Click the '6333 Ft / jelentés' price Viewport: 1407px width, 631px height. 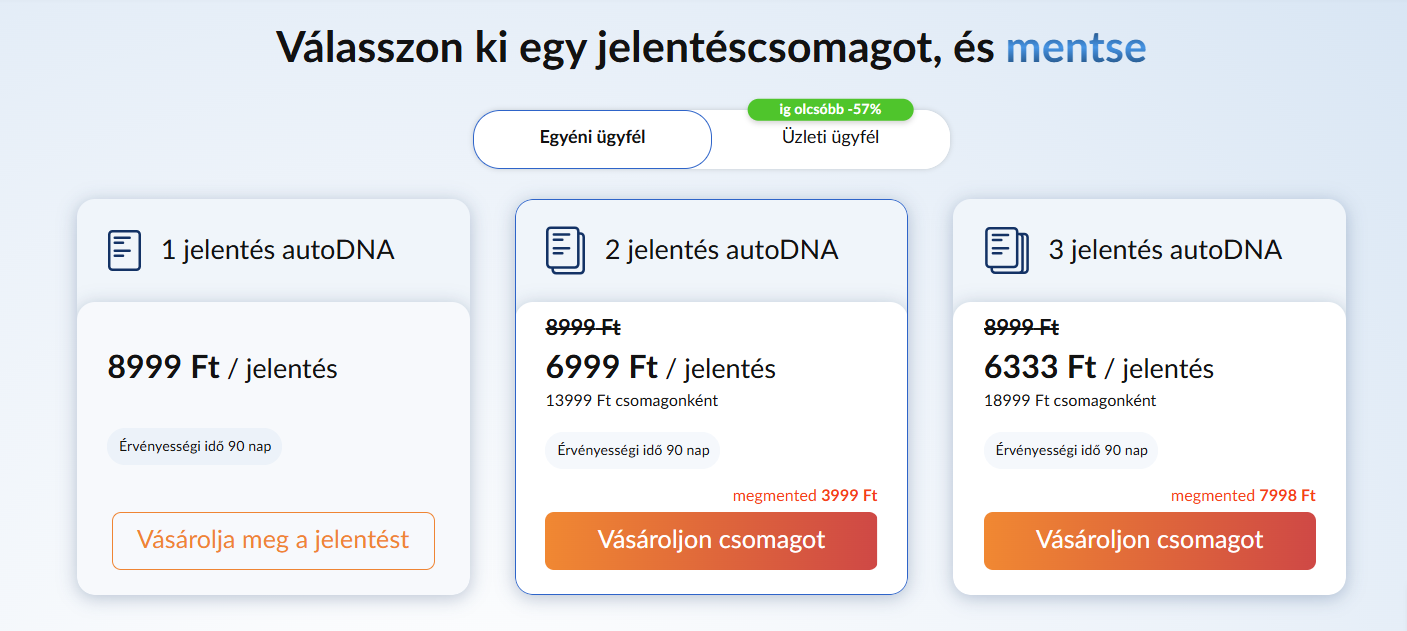(1098, 368)
